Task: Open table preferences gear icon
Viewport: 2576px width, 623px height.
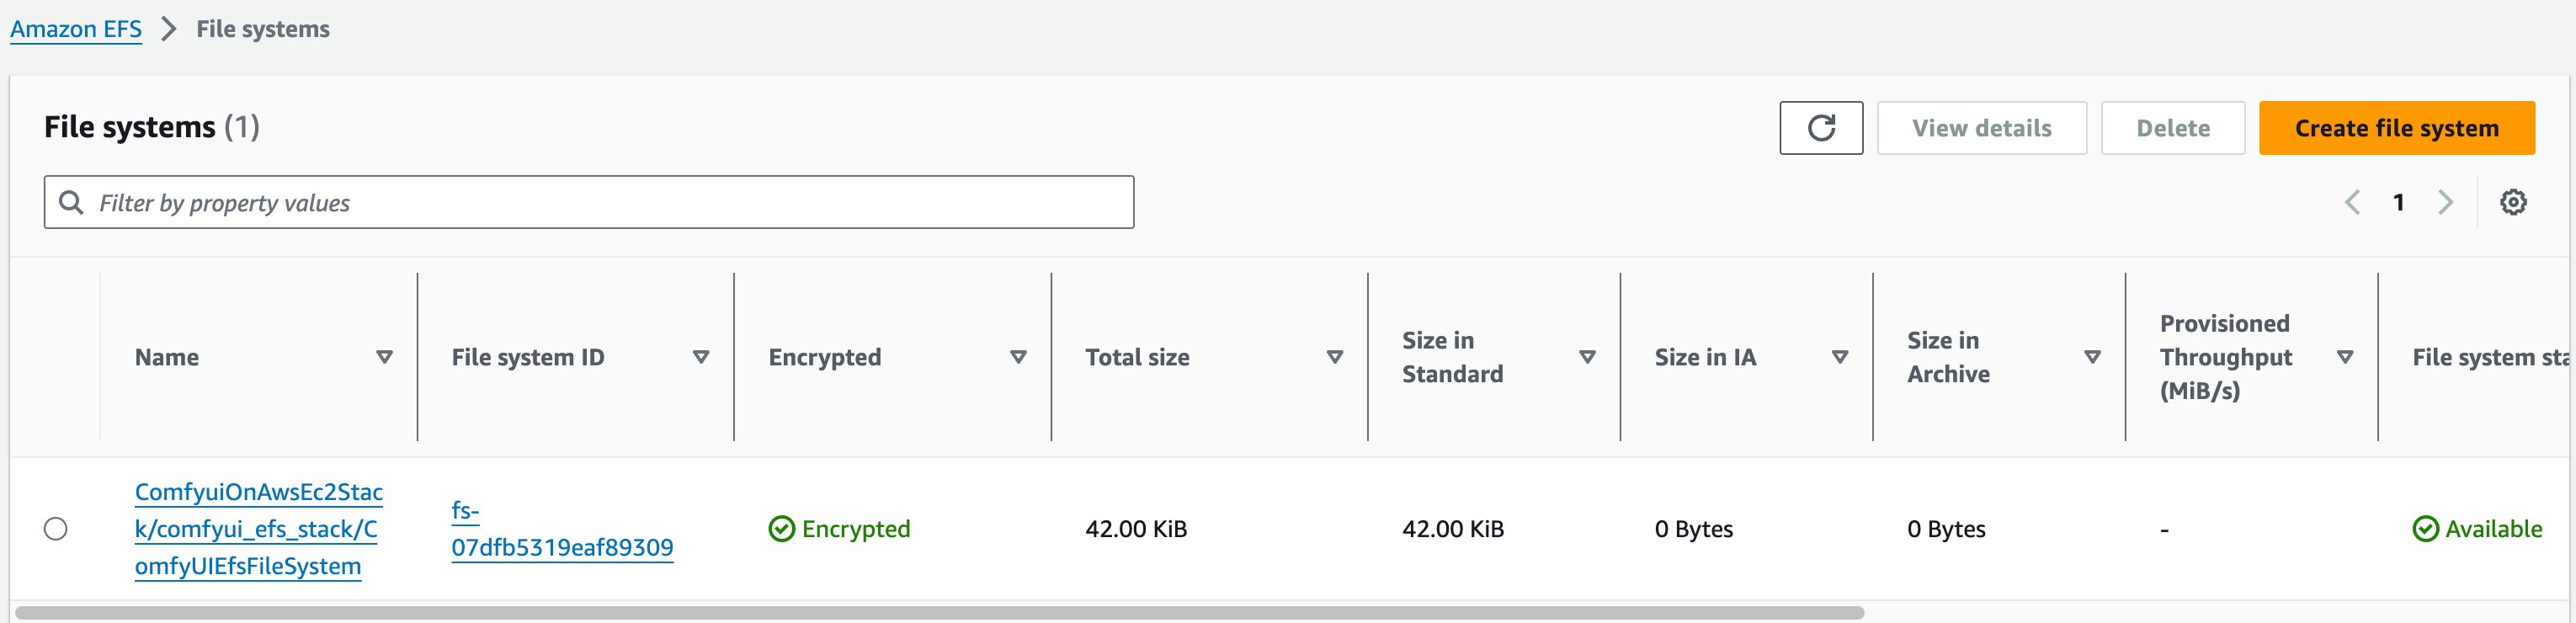Action: pos(2513,202)
